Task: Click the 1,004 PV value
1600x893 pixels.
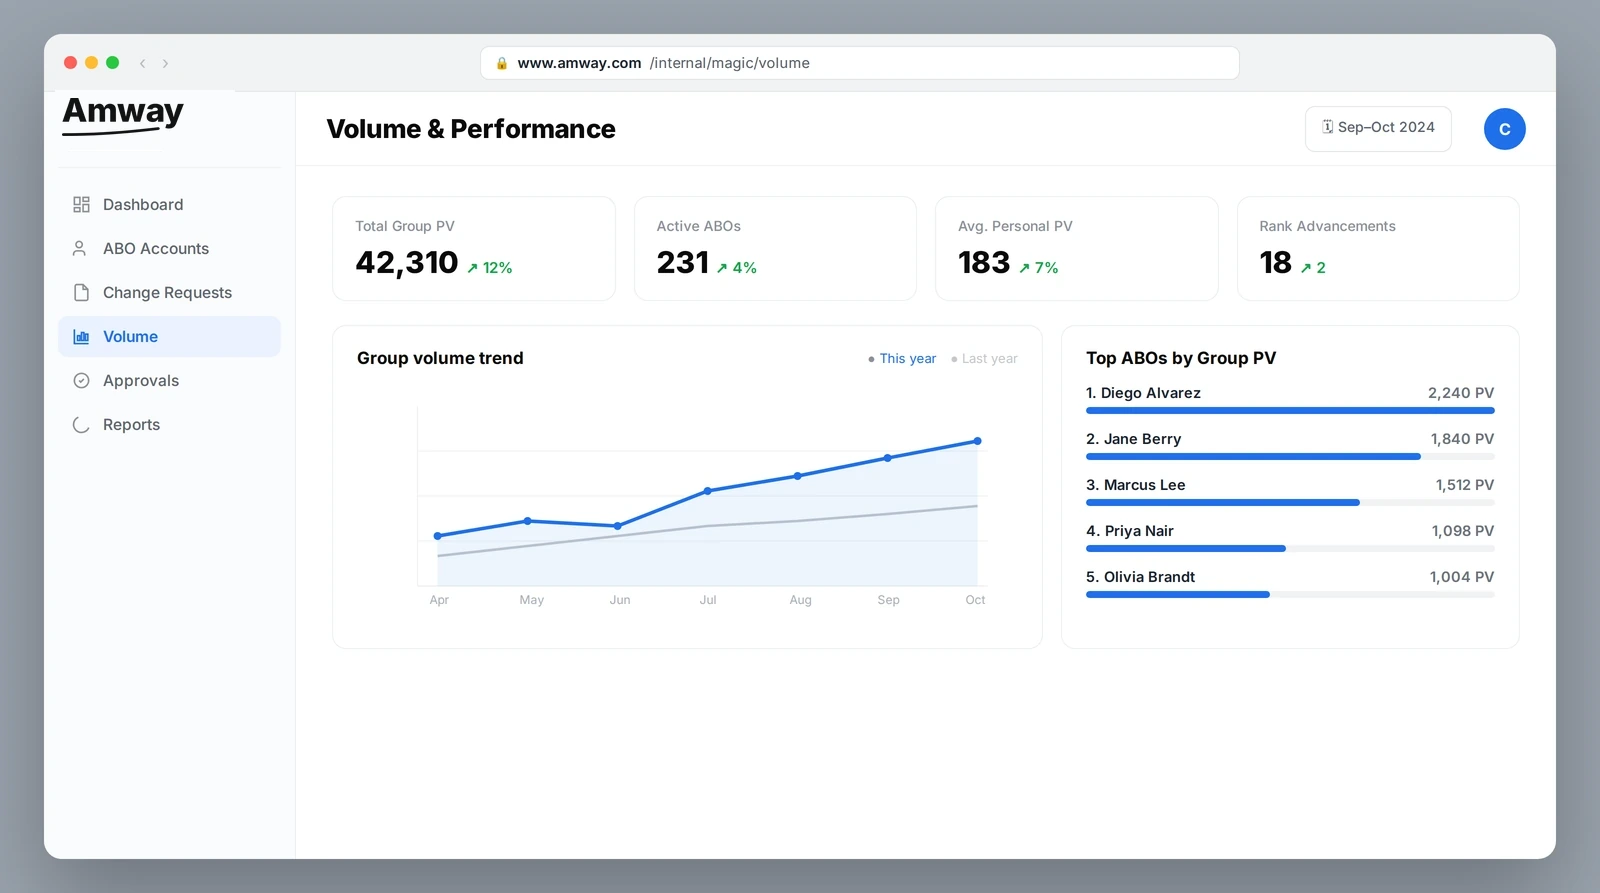Action: (1462, 577)
